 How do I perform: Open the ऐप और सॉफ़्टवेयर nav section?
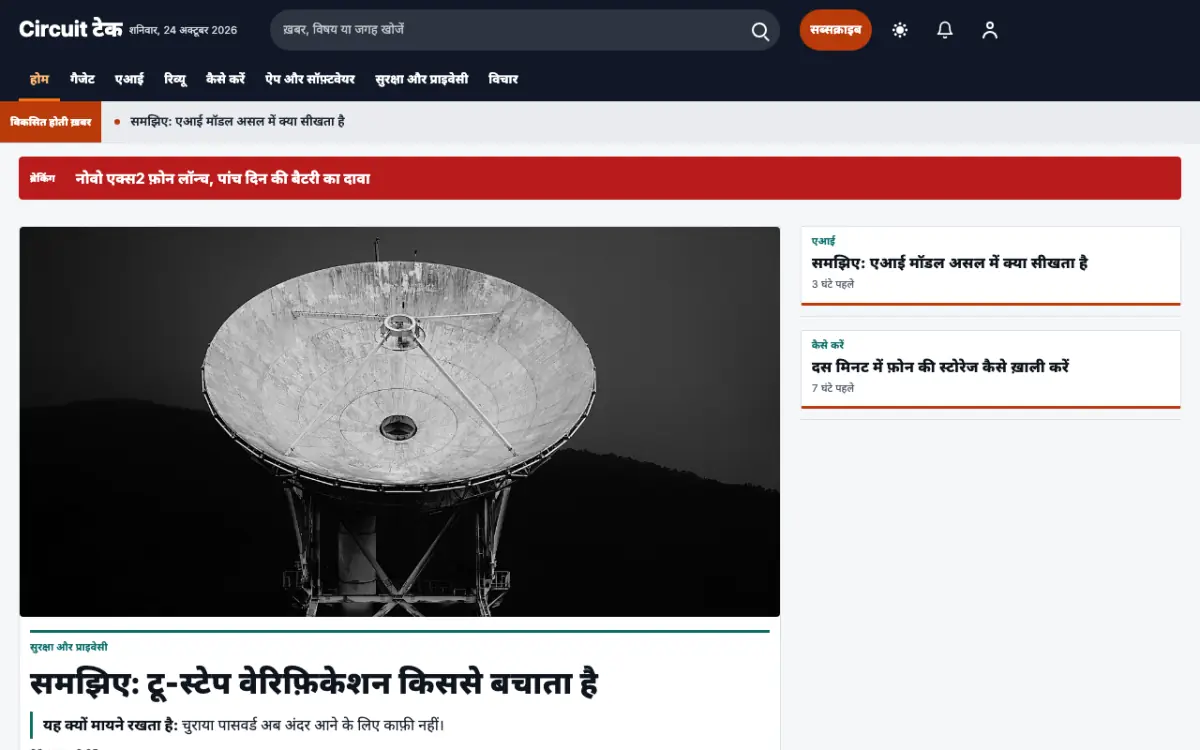pos(310,79)
